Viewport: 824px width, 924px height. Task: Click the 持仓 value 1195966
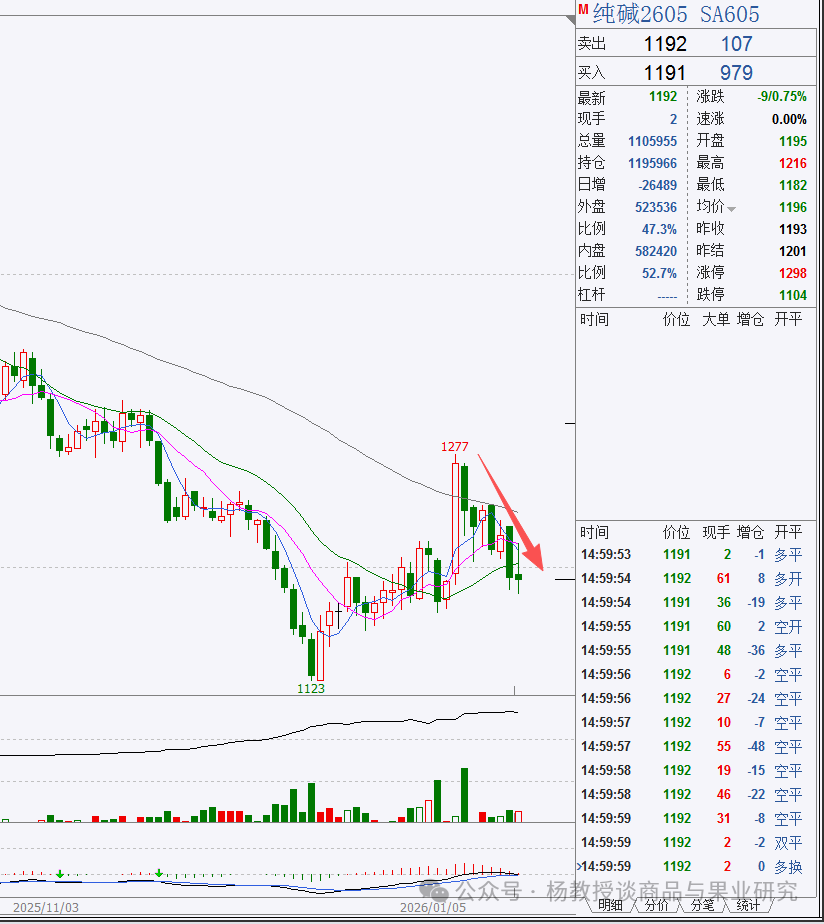pos(652,163)
